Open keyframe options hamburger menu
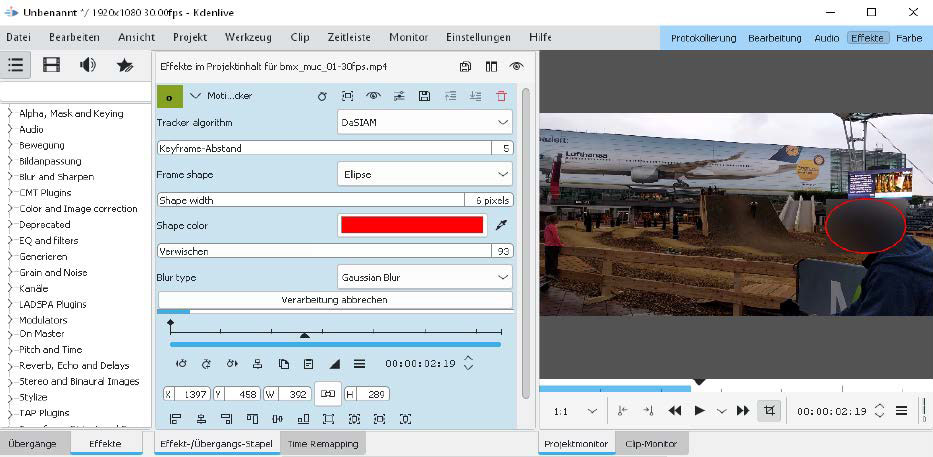933x457 pixels. (359, 364)
